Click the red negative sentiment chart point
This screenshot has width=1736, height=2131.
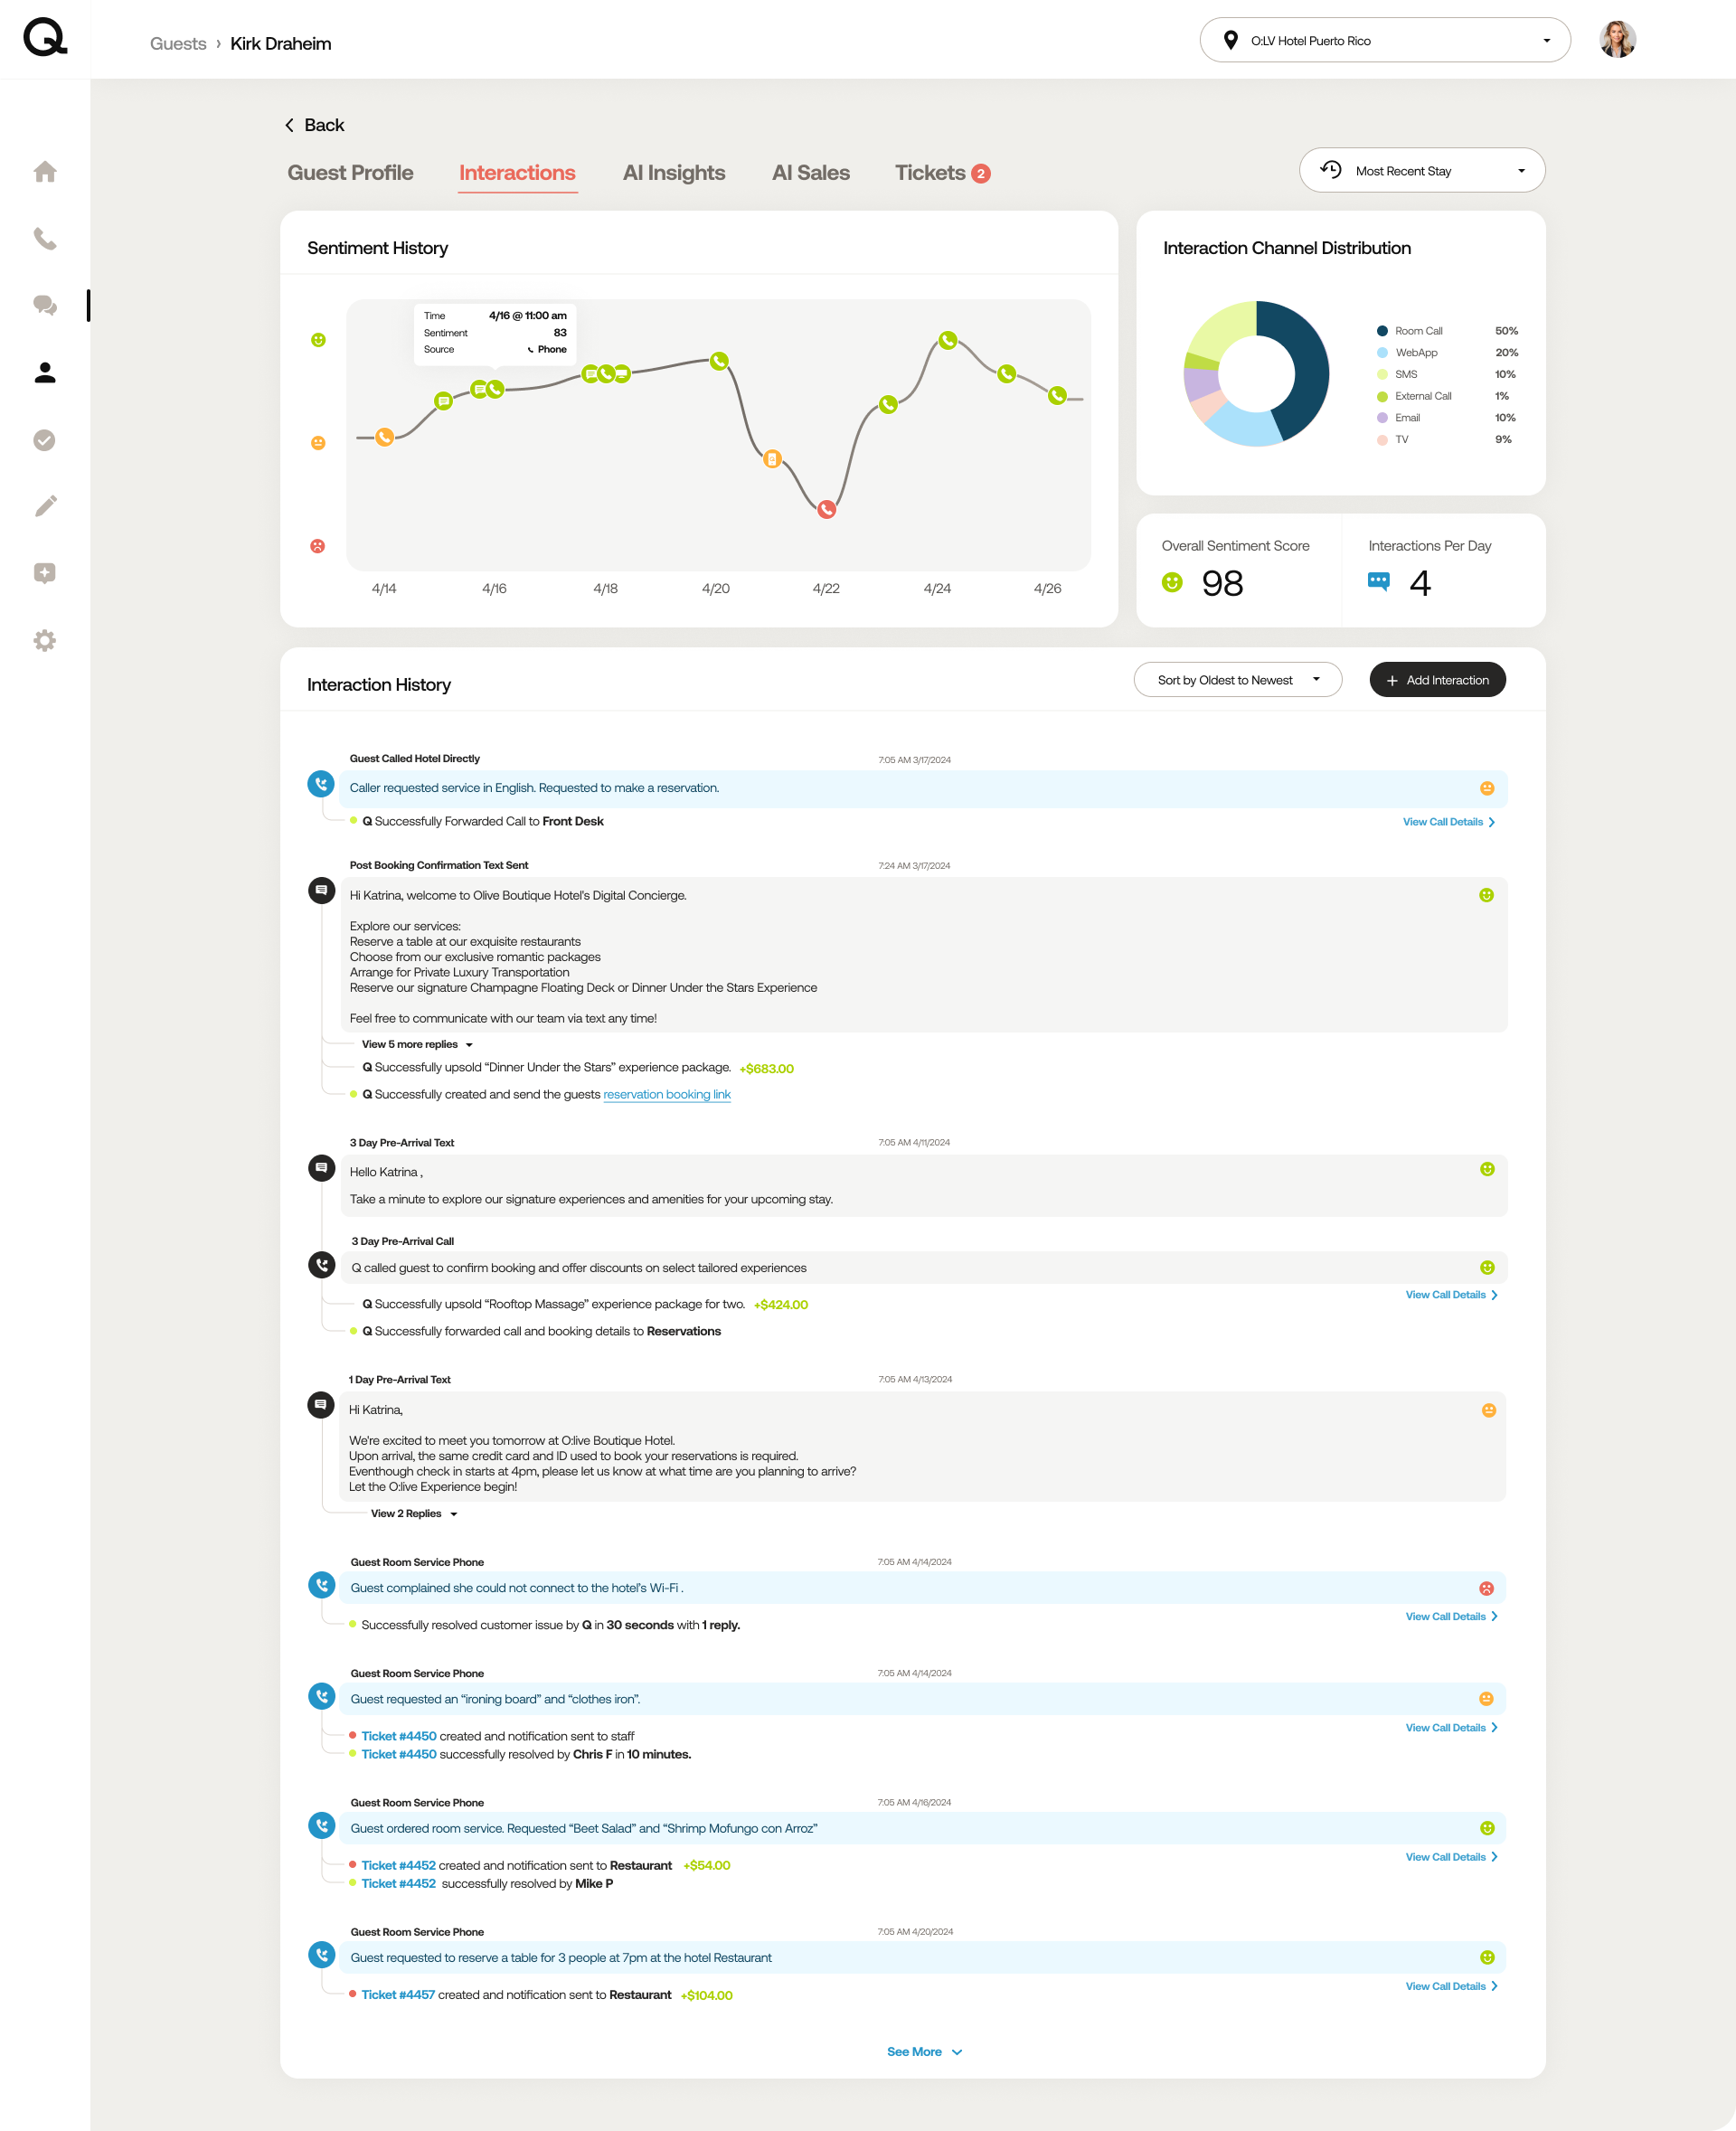click(x=826, y=510)
